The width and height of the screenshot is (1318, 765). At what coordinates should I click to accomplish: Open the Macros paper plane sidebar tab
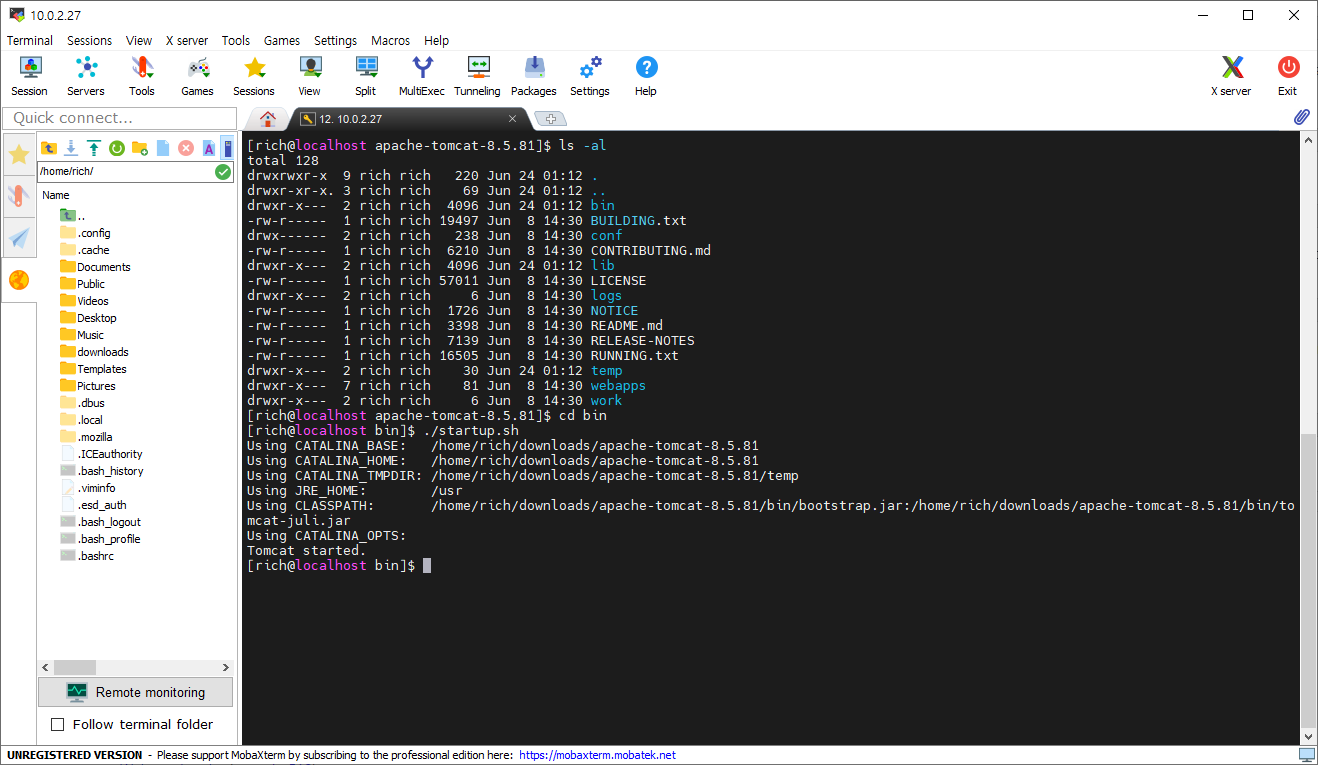pyautogui.click(x=19, y=238)
